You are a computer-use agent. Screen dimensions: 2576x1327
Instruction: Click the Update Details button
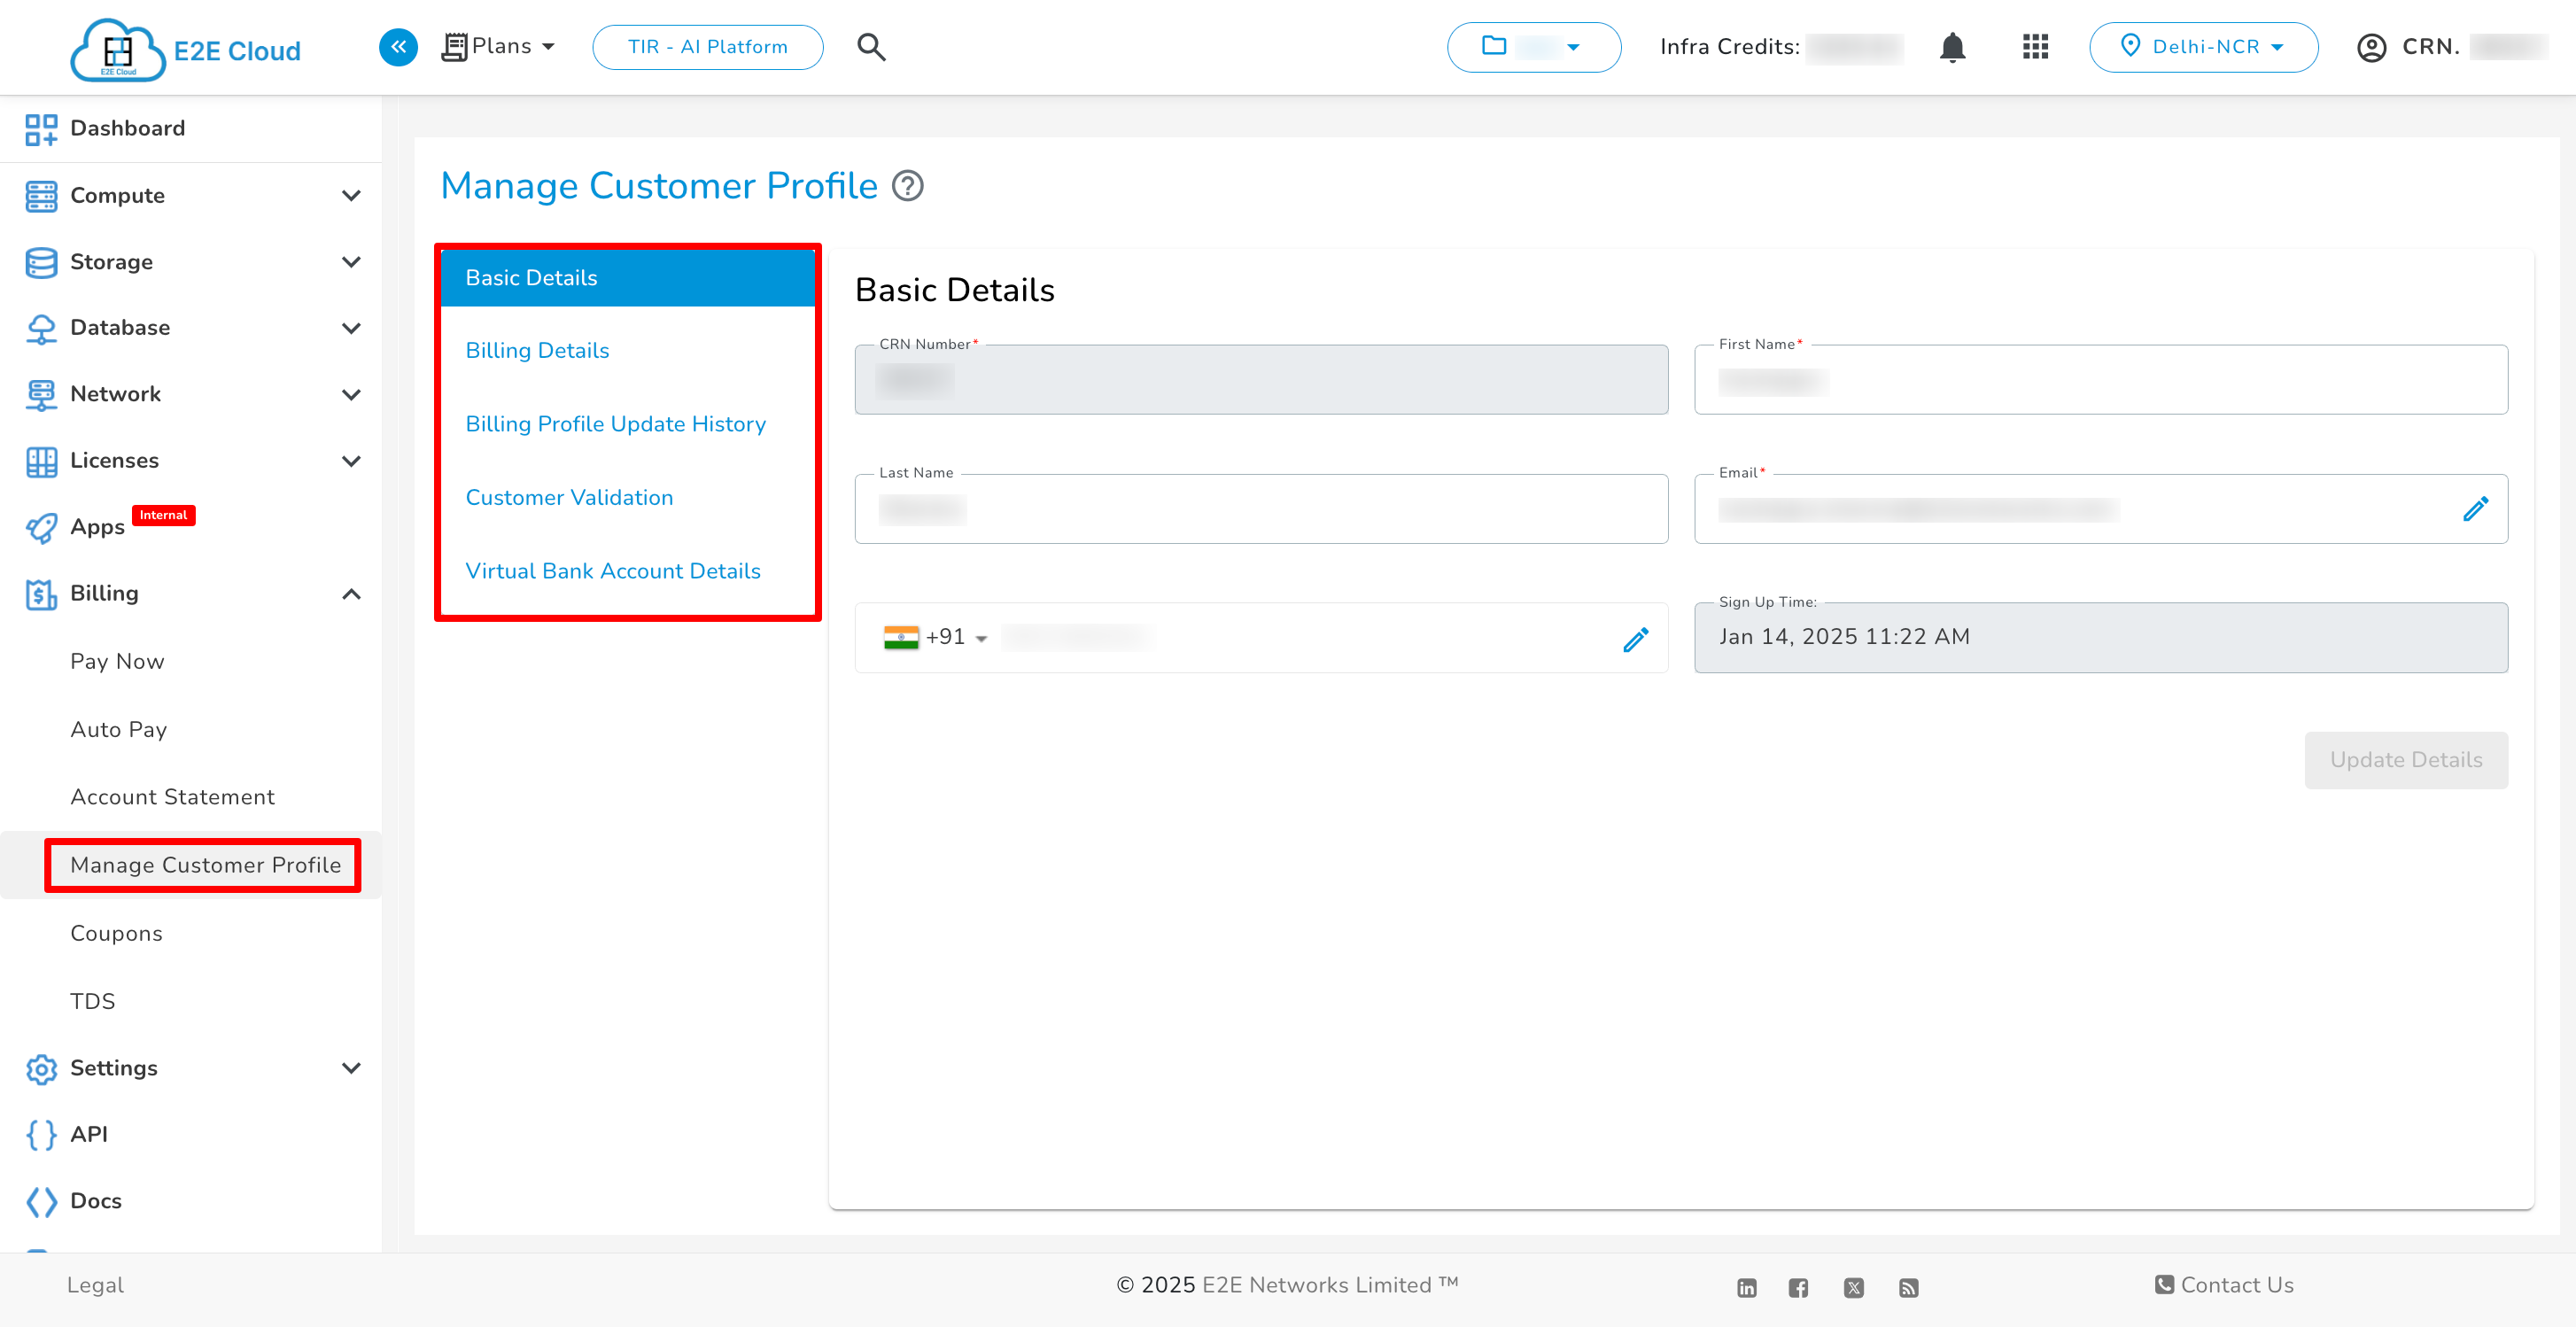[2405, 760]
